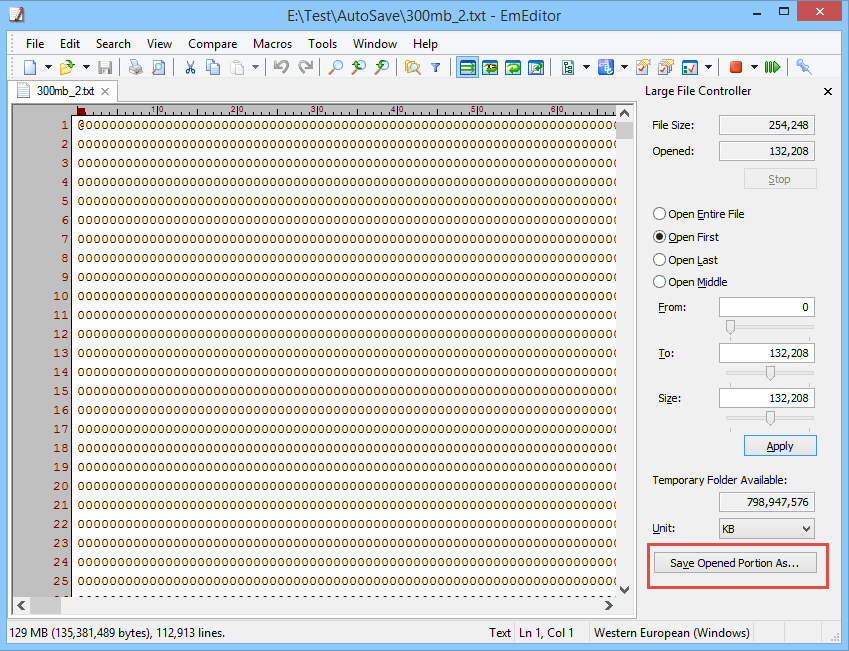Click the configuration tree icon
This screenshot has width=849, height=651.
568,67
